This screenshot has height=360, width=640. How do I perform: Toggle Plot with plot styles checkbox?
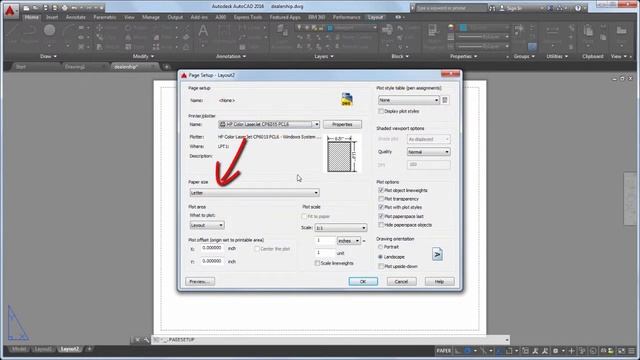click(381, 207)
